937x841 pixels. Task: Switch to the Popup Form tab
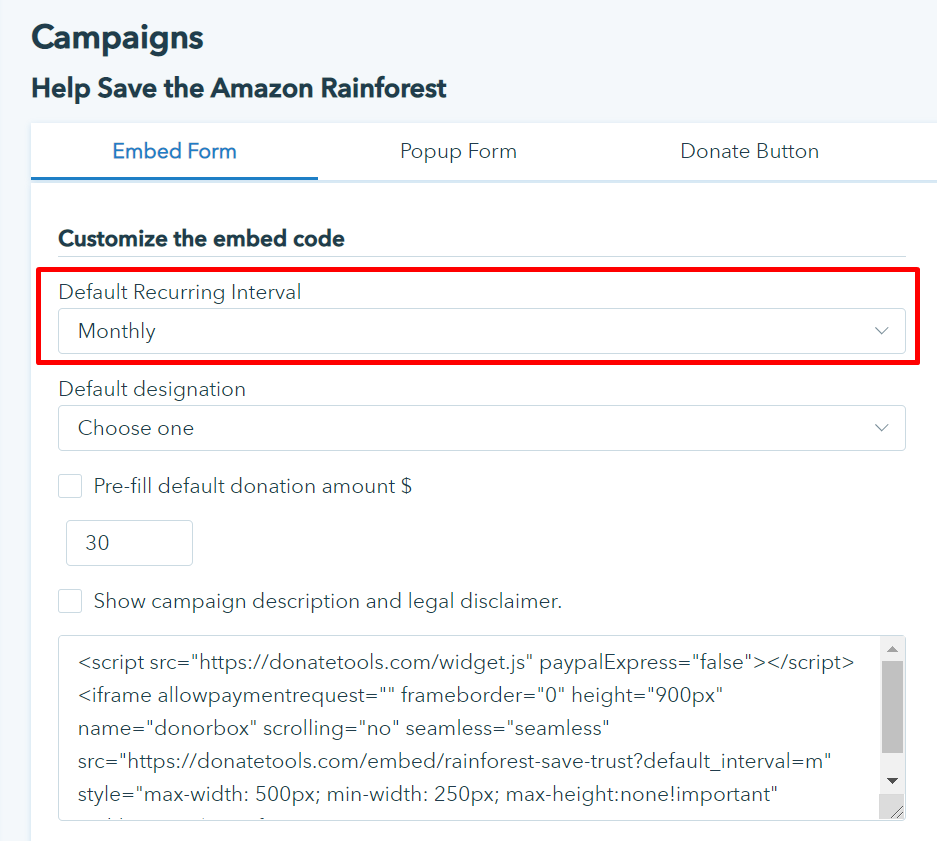tap(458, 152)
